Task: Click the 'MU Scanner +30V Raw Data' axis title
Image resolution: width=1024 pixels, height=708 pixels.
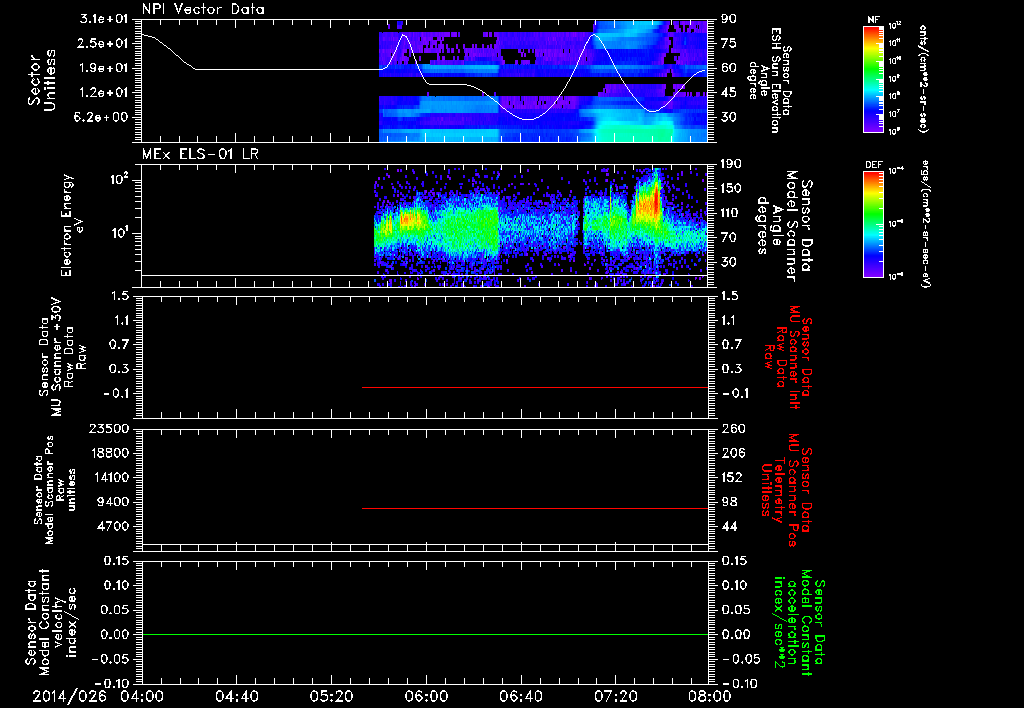Action: pos(62,358)
